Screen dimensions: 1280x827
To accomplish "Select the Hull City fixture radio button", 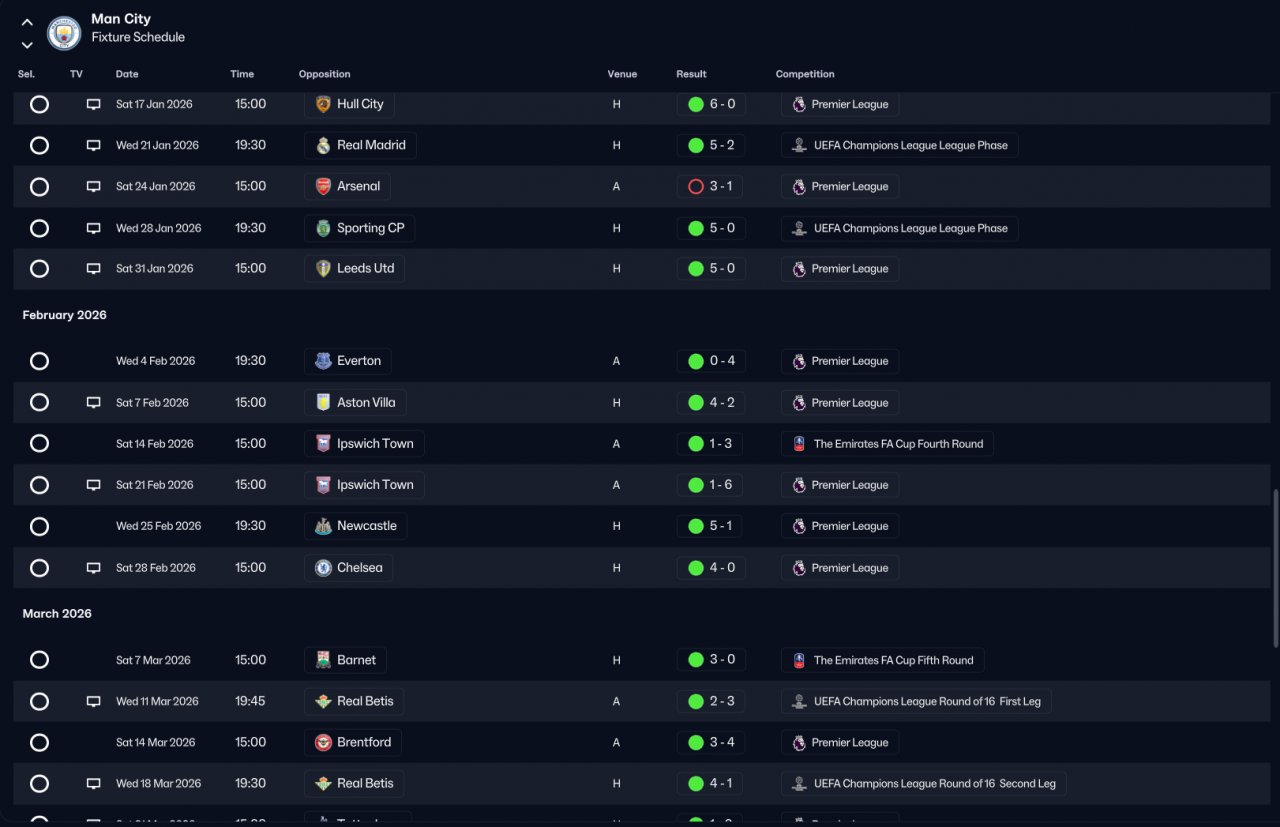I will (x=39, y=104).
